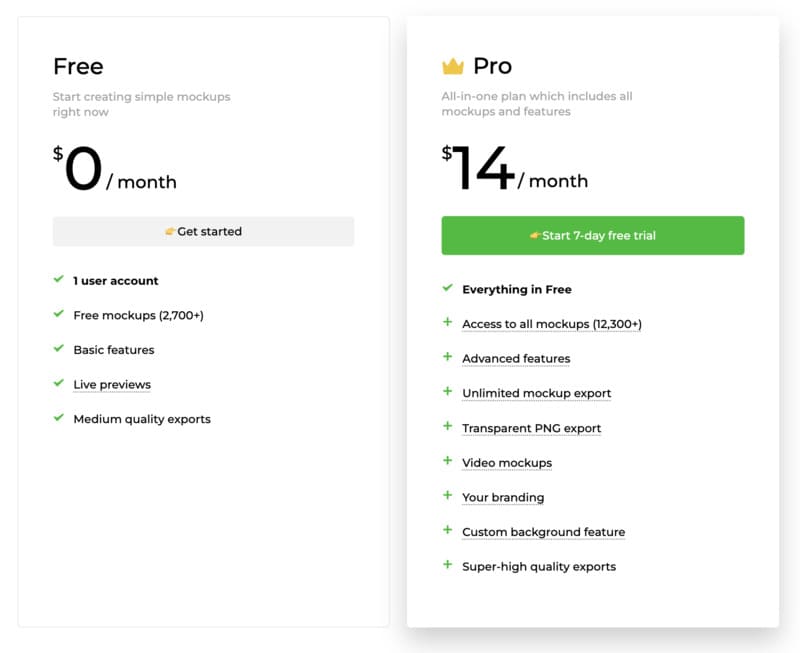The image size is (800, 653).
Task: Click the plus icon beside Advanced features
Action: [x=447, y=357]
